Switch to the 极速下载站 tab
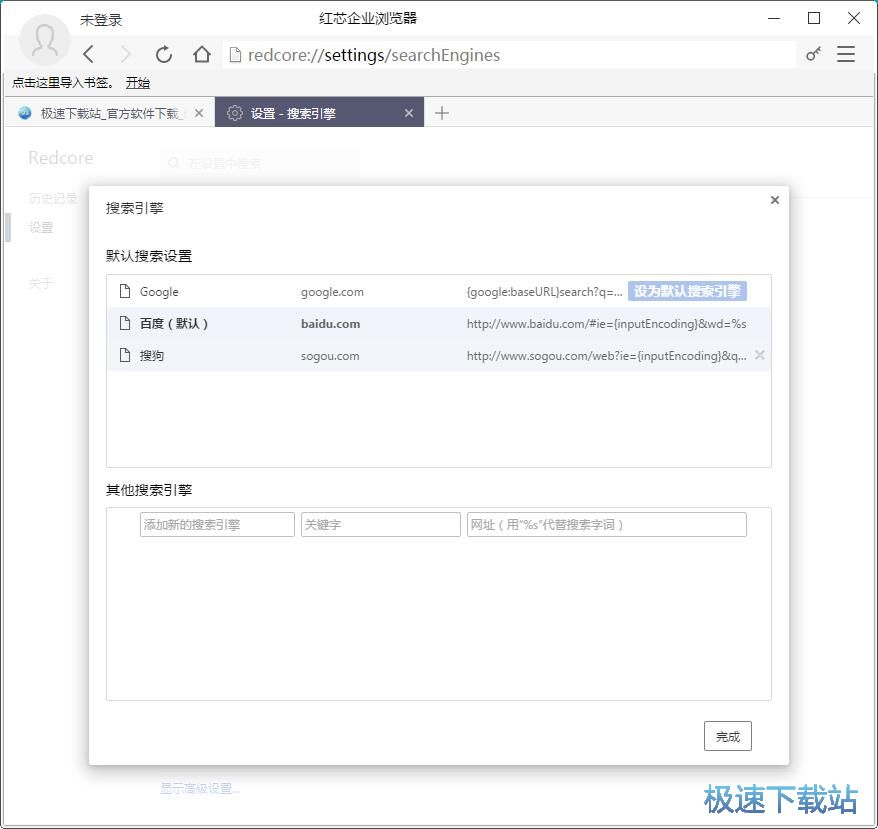 105,113
